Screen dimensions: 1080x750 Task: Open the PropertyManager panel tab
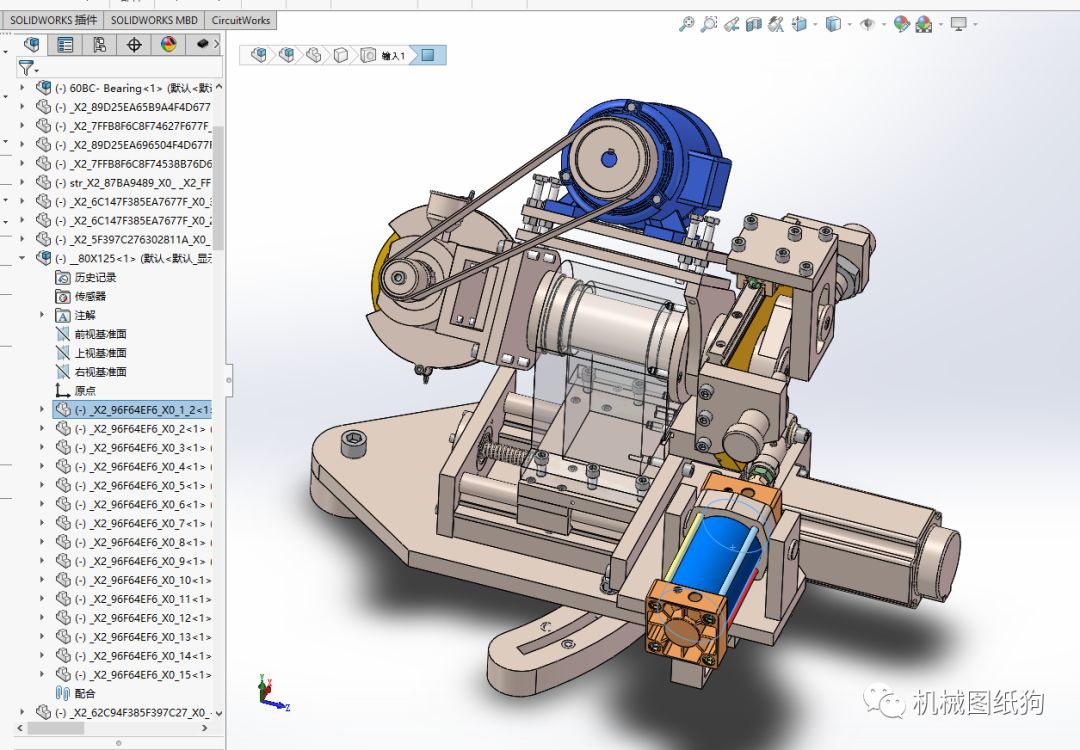coord(65,44)
